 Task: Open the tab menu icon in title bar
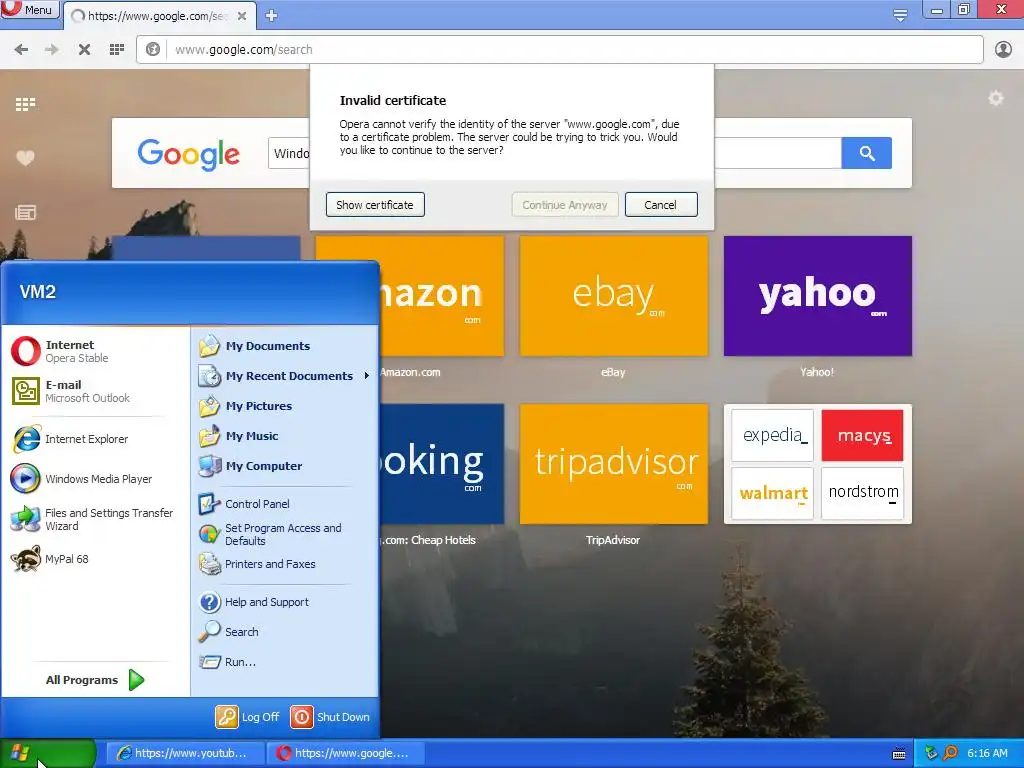[x=900, y=15]
